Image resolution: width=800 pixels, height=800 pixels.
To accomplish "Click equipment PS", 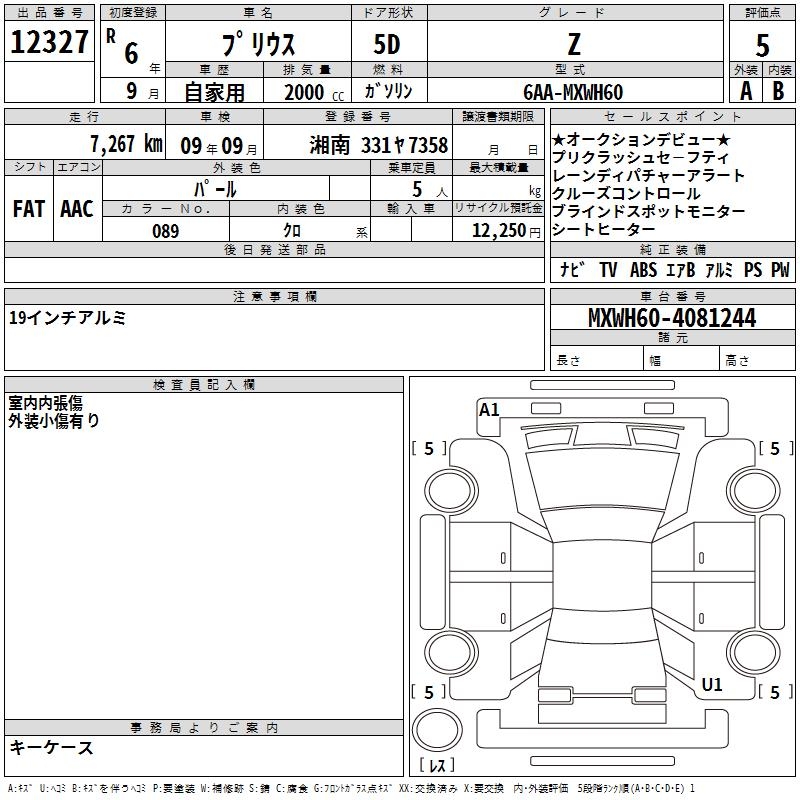I will click(753, 269).
